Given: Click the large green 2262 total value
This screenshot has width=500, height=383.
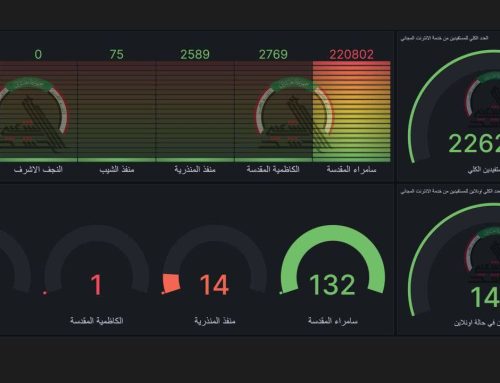Looking at the screenshot, I should 474,143.
